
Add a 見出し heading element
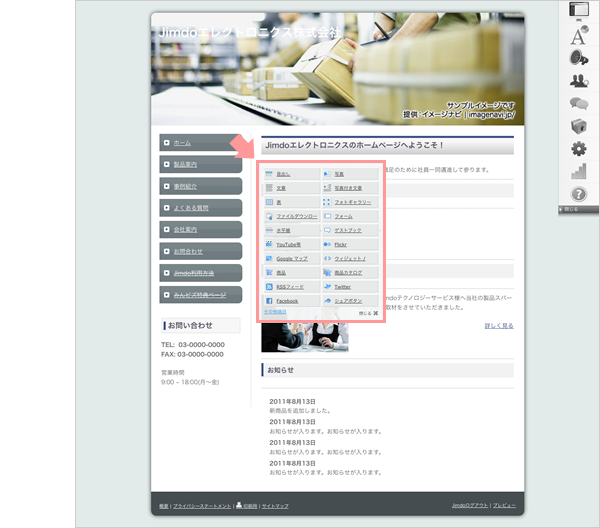coord(292,174)
